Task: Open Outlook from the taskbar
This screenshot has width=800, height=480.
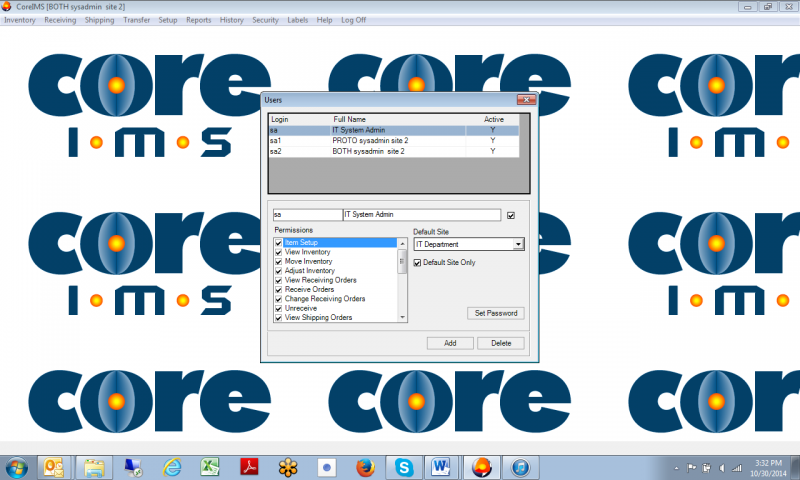Action: pos(54,467)
